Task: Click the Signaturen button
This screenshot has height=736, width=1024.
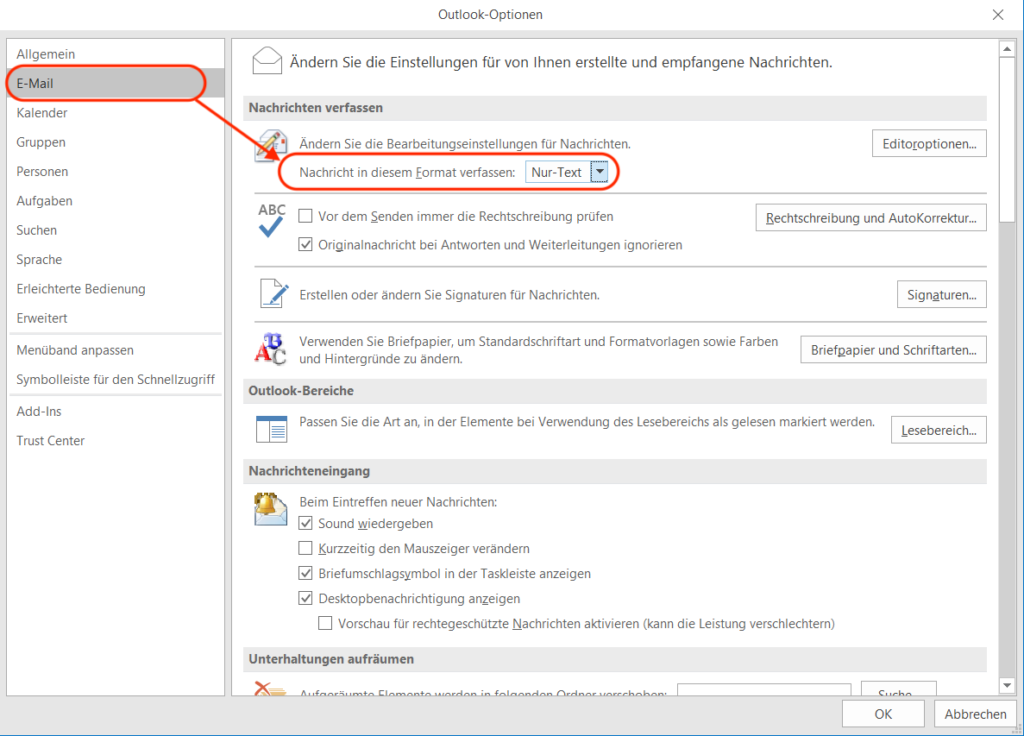Action: [941, 295]
